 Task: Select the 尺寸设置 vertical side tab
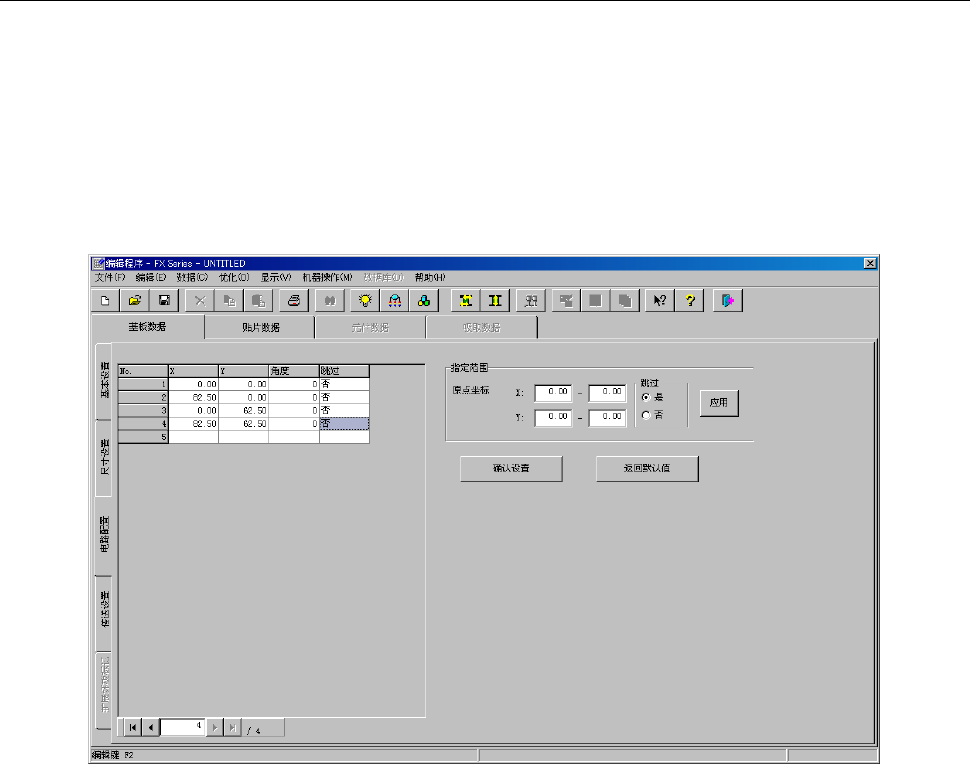[x=105, y=458]
